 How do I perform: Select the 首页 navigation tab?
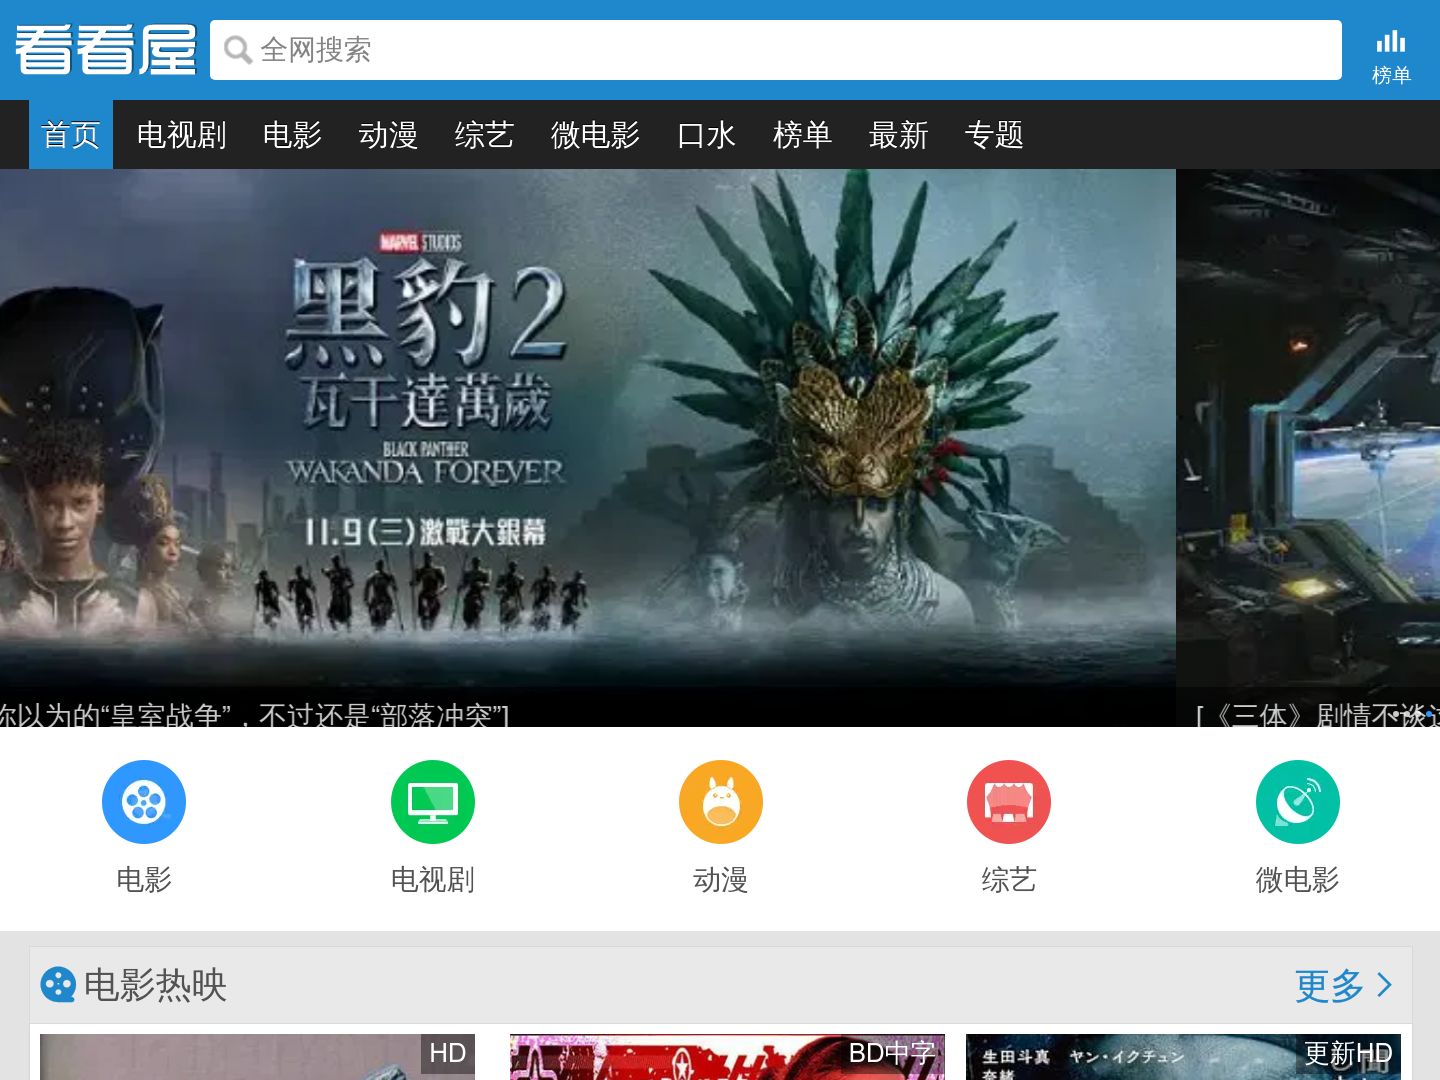point(71,134)
